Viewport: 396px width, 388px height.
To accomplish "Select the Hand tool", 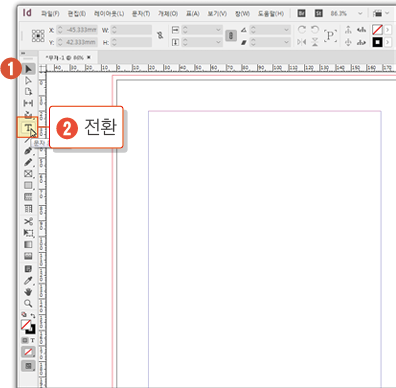I will [28, 292].
